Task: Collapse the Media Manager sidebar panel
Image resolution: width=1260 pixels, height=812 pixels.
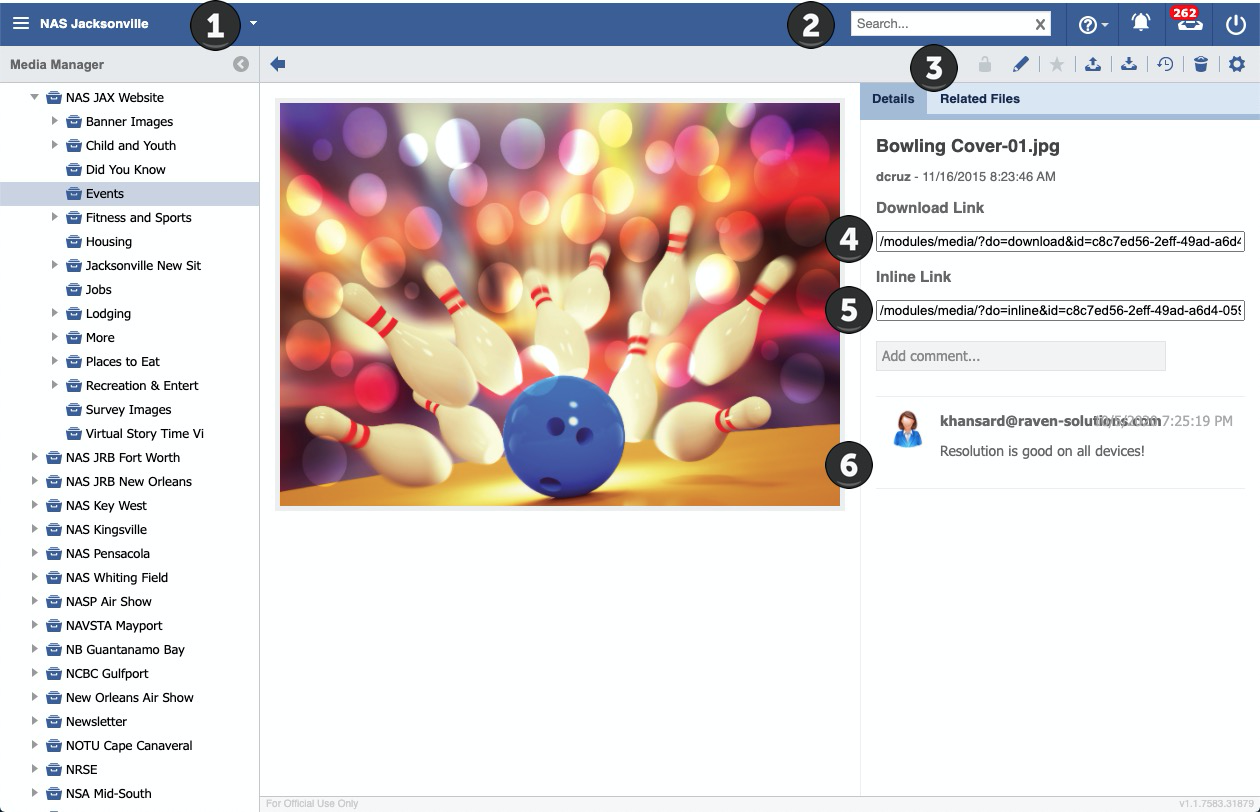Action: pos(241,64)
